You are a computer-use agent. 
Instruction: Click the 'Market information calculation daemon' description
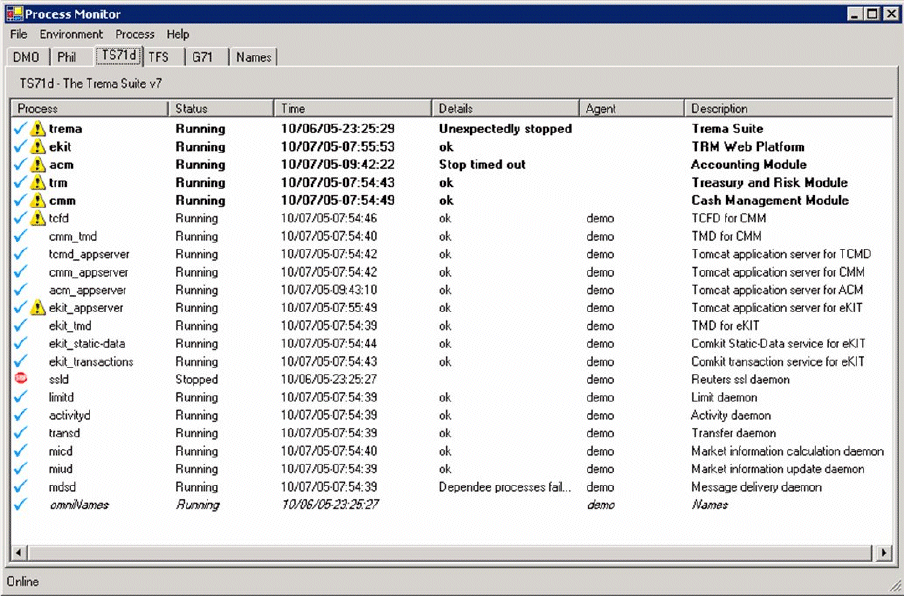coord(788,451)
